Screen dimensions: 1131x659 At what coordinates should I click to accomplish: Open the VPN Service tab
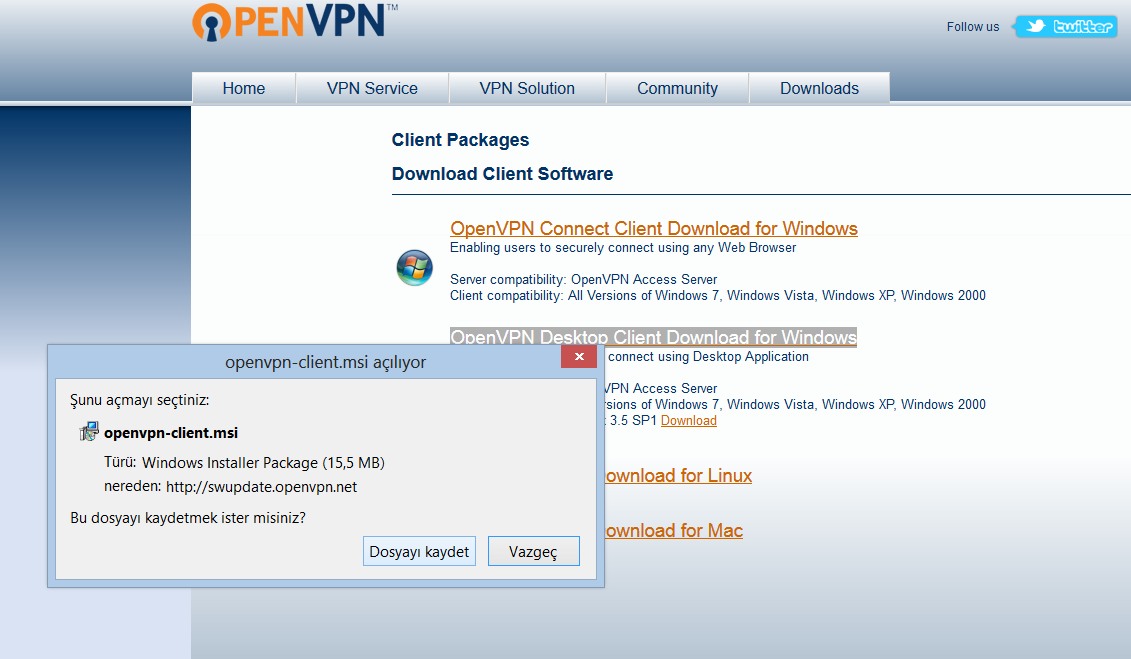(x=372, y=88)
